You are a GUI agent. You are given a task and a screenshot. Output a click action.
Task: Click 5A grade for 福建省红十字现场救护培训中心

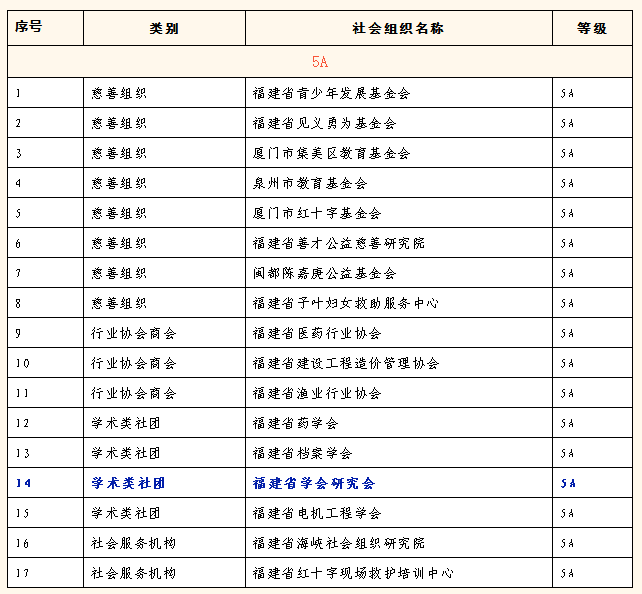pyautogui.click(x=567, y=573)
